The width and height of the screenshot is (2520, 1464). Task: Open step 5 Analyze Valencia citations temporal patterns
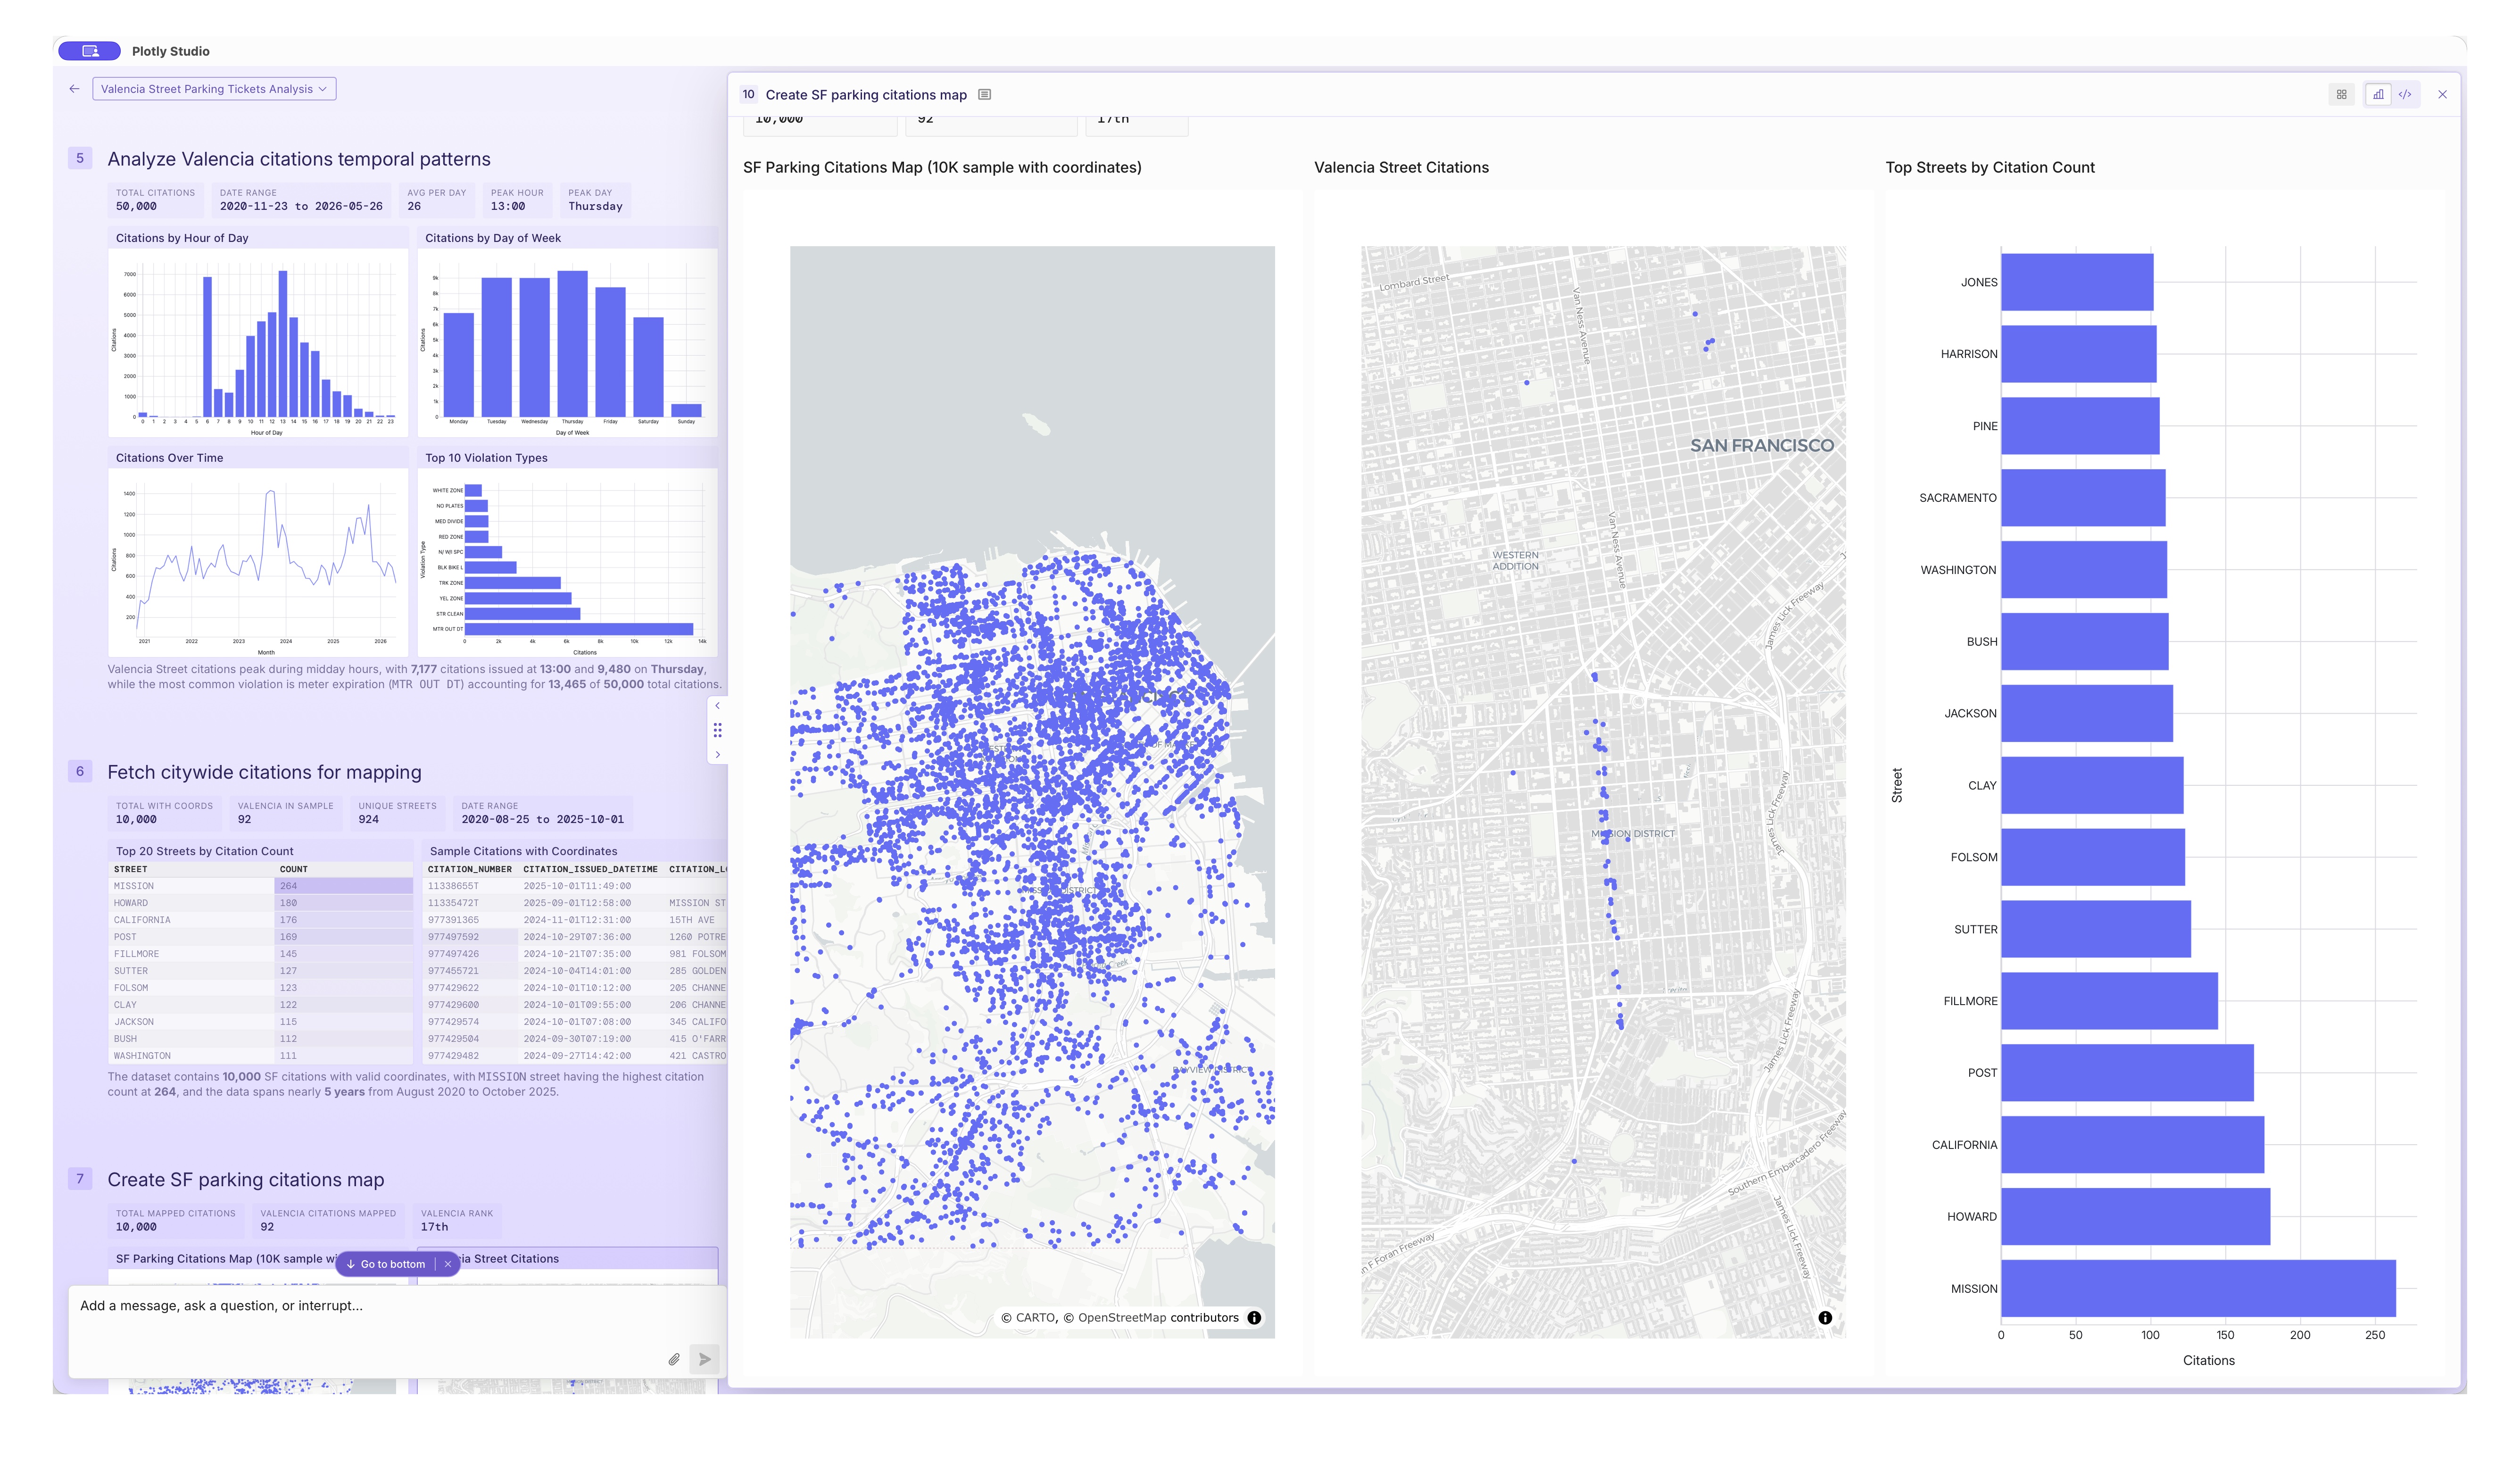pos(299,160)
